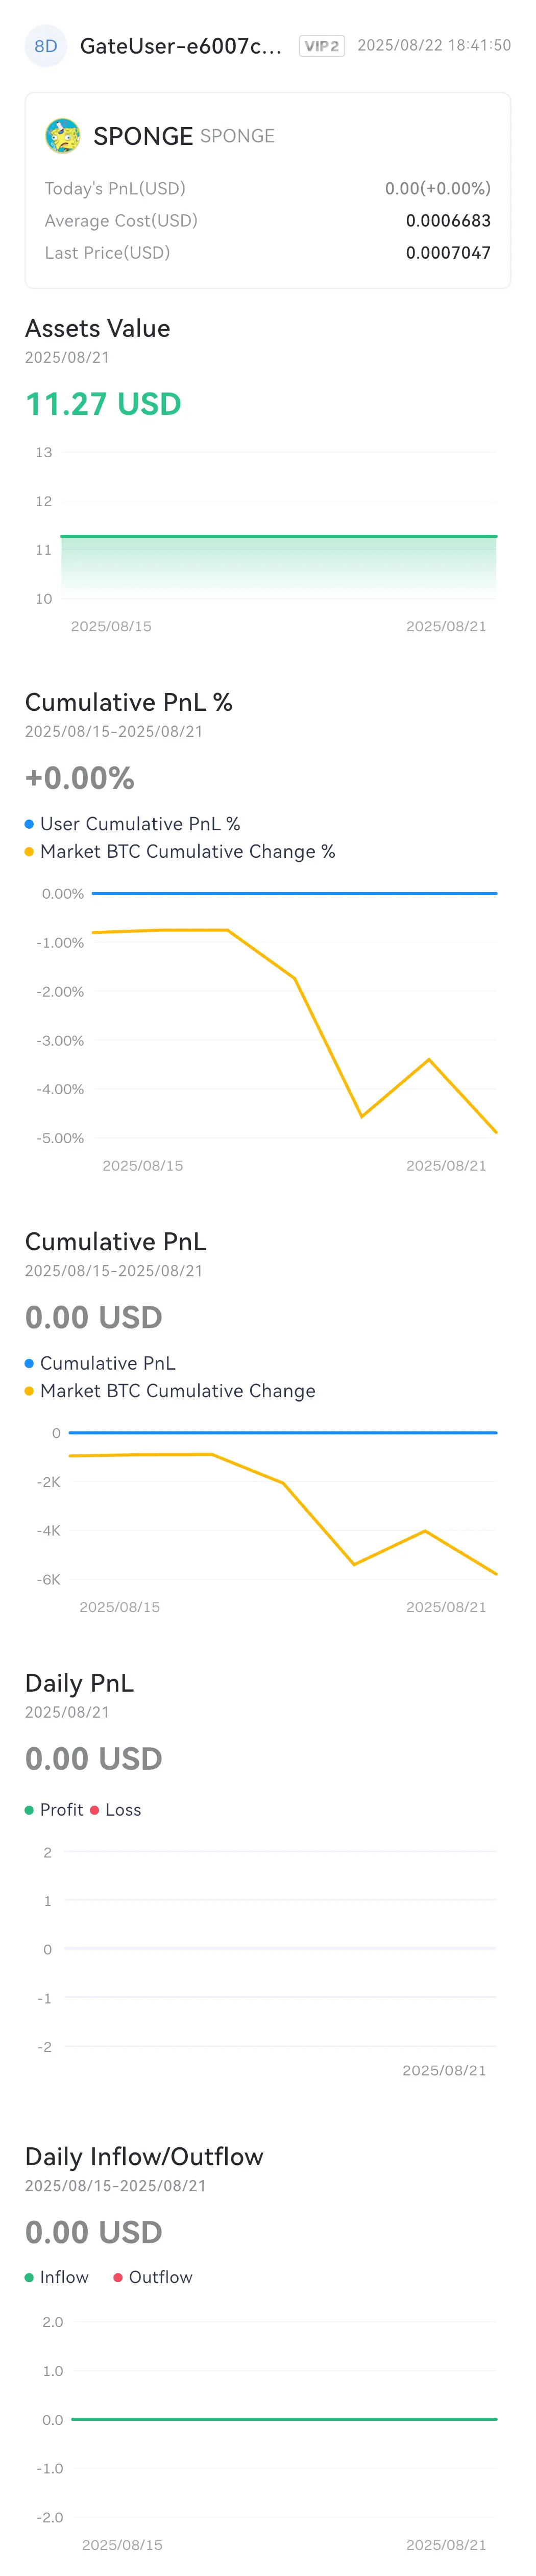The image size is (536, 2576).
Task: Click the green line in Assets Value chart
Action: tap(279, 537)
